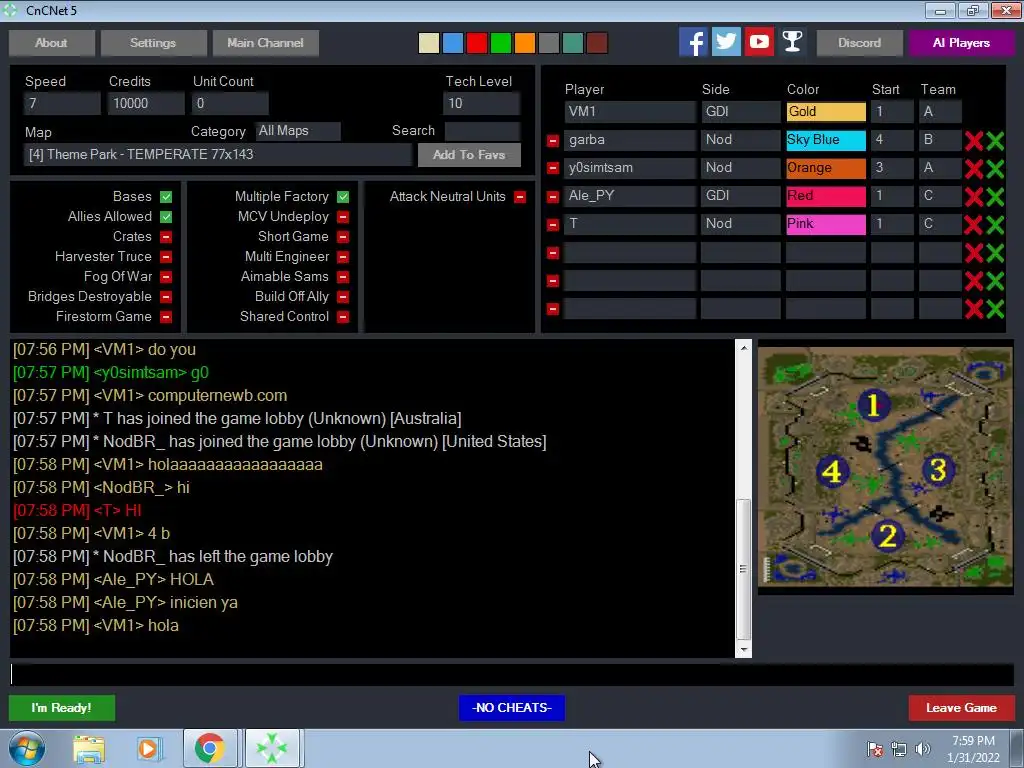Viewport: 1024px width, 768px height.
Task: Click the -NO CHEATS- button
Action: (512, 708)
